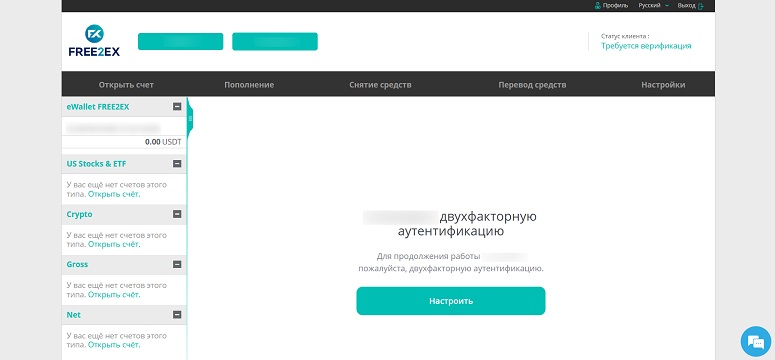Click the Профиль link
The image size is (775, 360).
615,5
